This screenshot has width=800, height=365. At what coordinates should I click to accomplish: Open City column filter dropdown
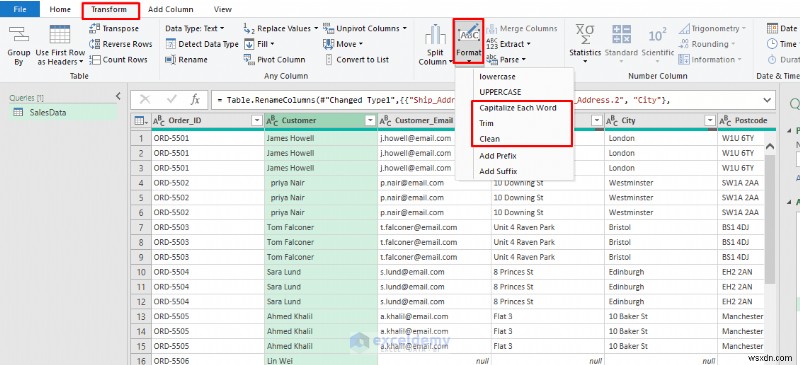[x=709, y=120]
